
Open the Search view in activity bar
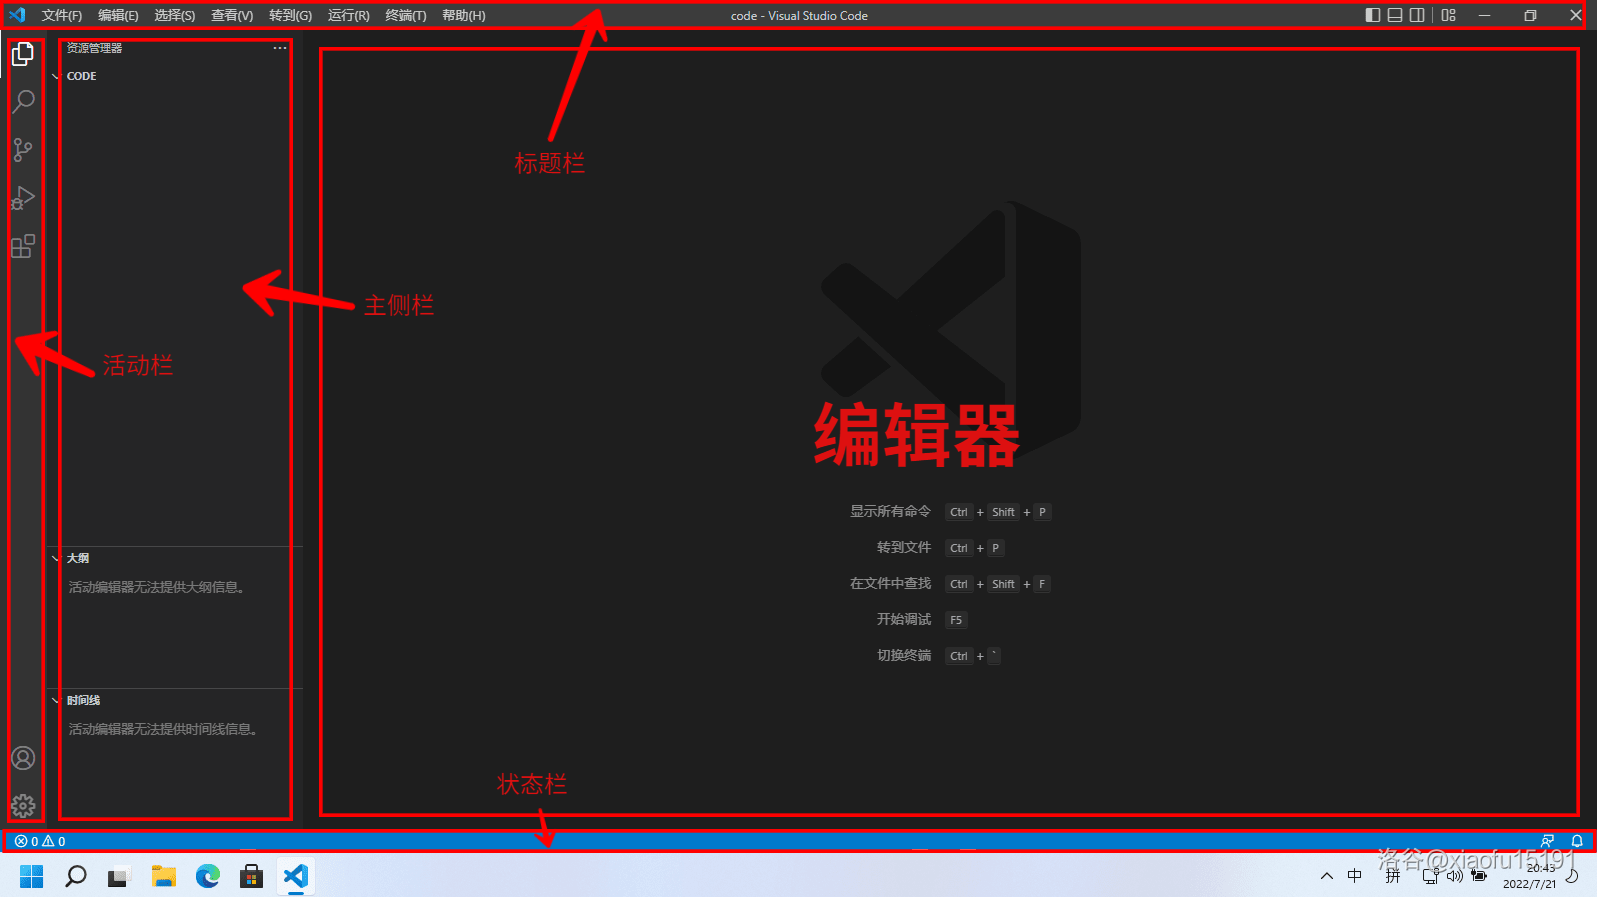click(x=23, y=101)
